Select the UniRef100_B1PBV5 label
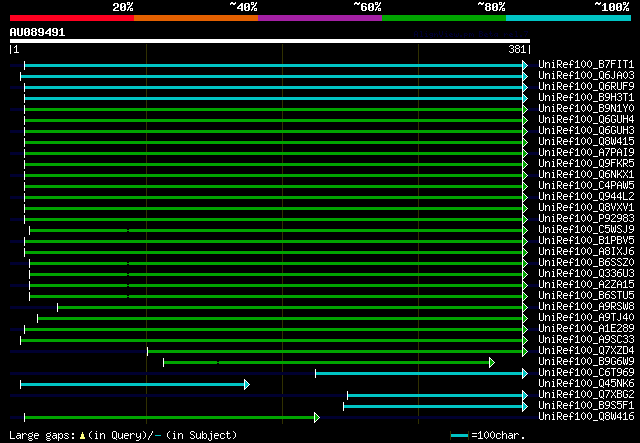Screen dimensions: 640x443 tap(586, 241)
